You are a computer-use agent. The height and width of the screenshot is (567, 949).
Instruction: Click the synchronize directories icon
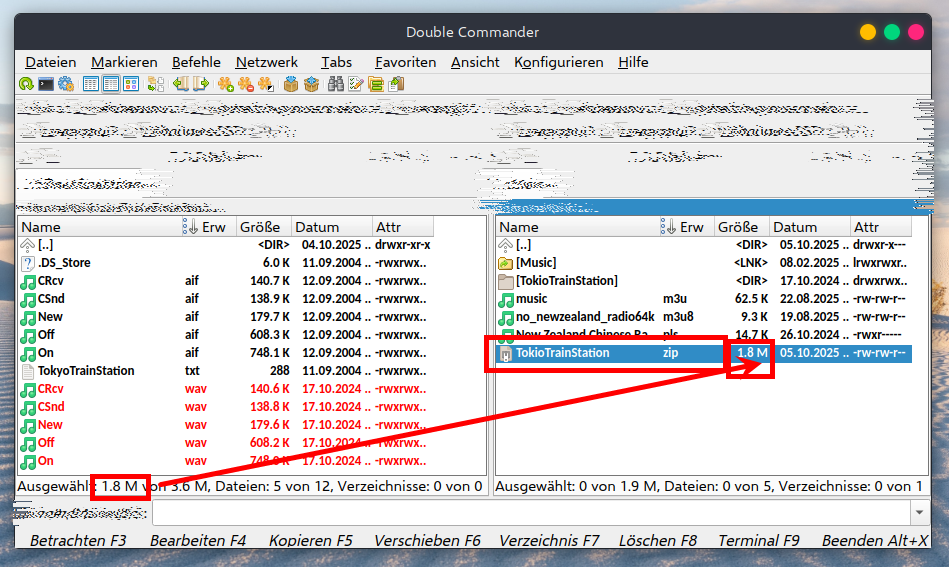pos(376,84)
